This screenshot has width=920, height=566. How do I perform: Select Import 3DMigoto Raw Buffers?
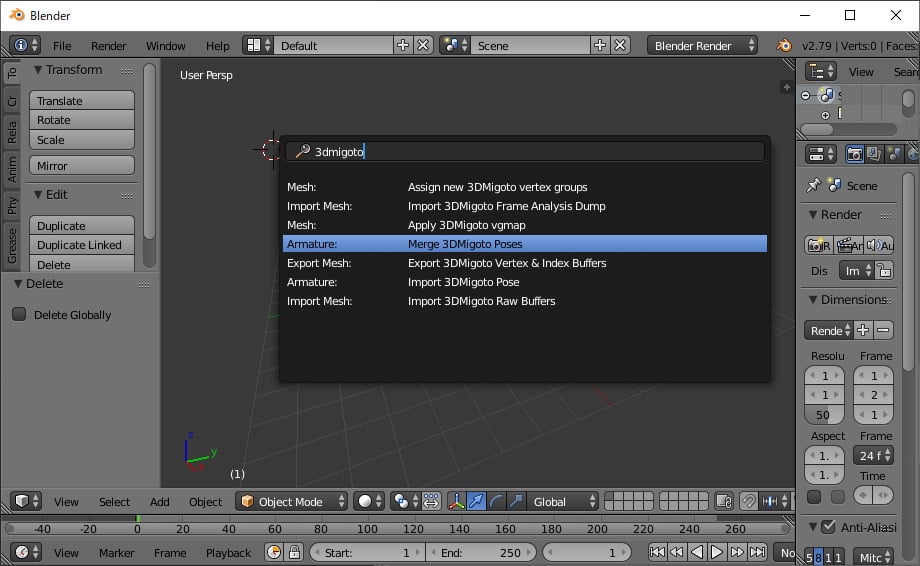point(525,301)
